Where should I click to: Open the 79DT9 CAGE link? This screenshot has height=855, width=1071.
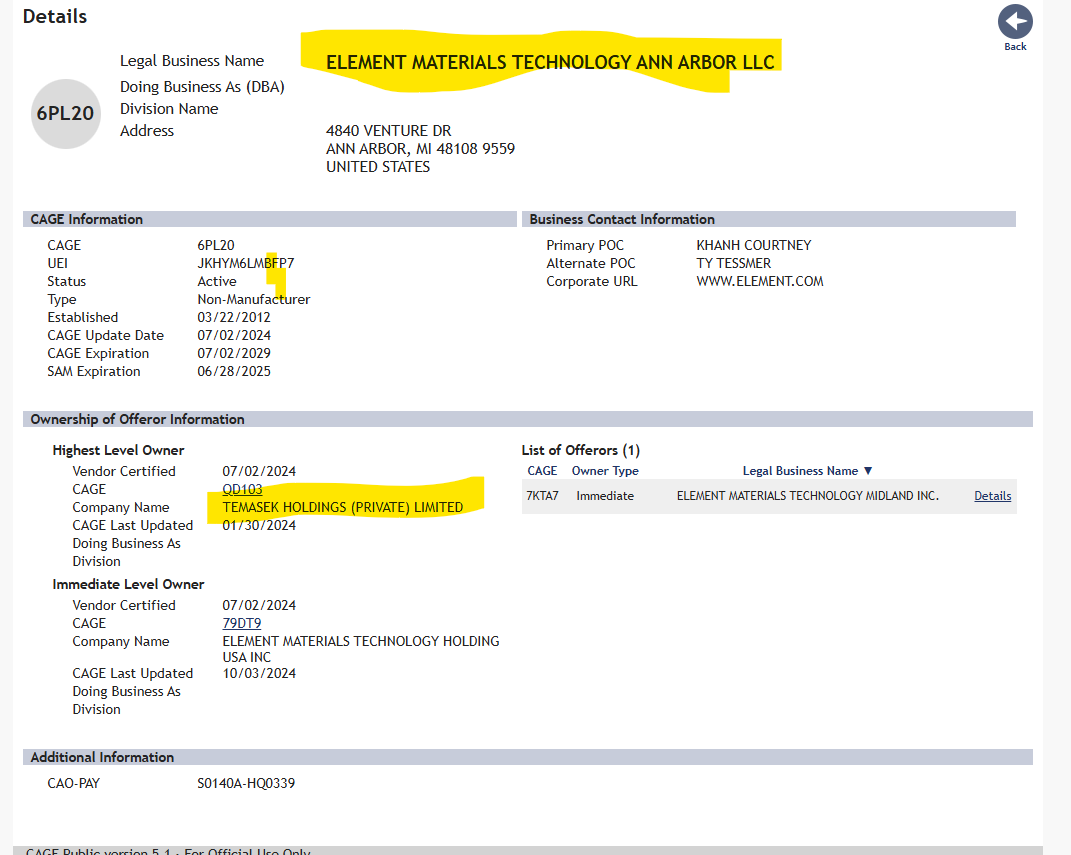(242, 623)
